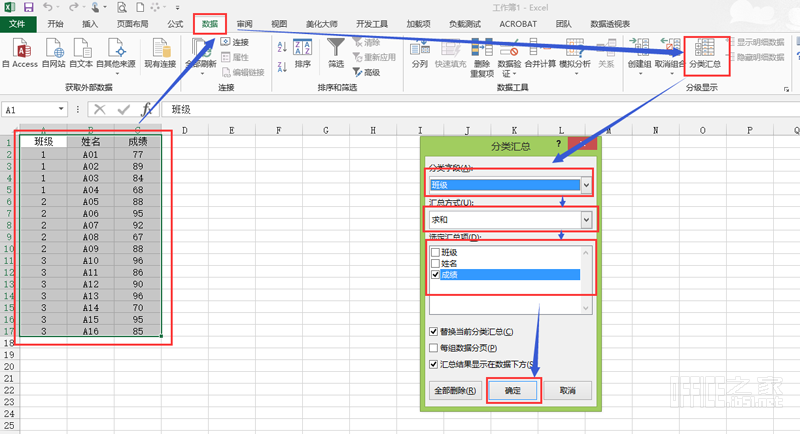This screenshot has height=434, width=800.
Task: Click the formula bar cancel X icon
Action: coord(100,109)
